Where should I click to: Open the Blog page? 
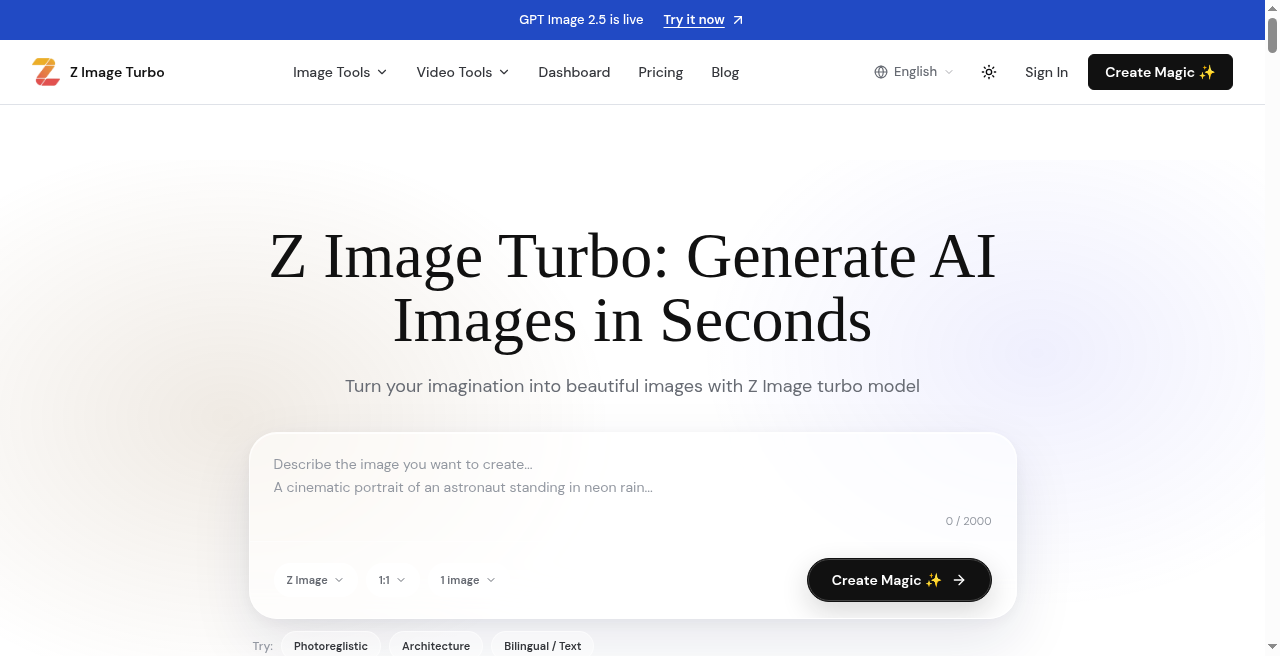pos(725,72)
